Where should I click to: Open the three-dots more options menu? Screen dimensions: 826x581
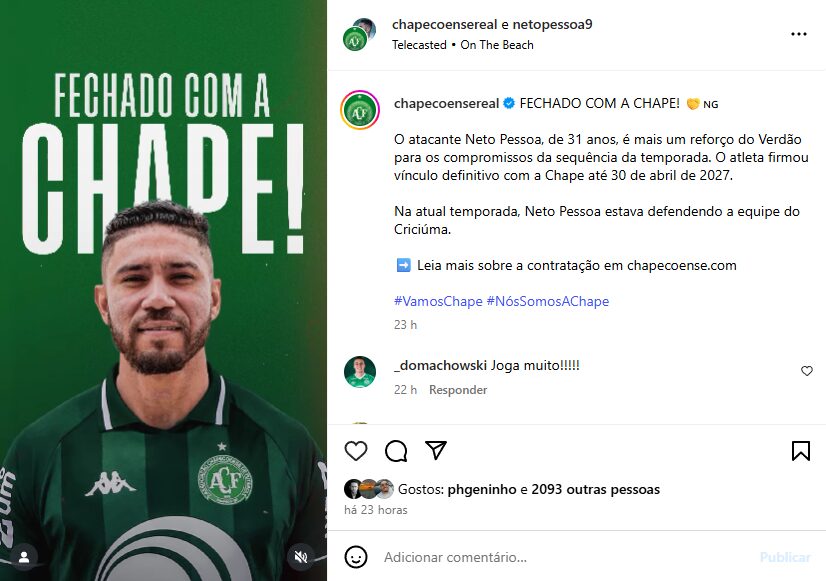(x=799, y=34)
